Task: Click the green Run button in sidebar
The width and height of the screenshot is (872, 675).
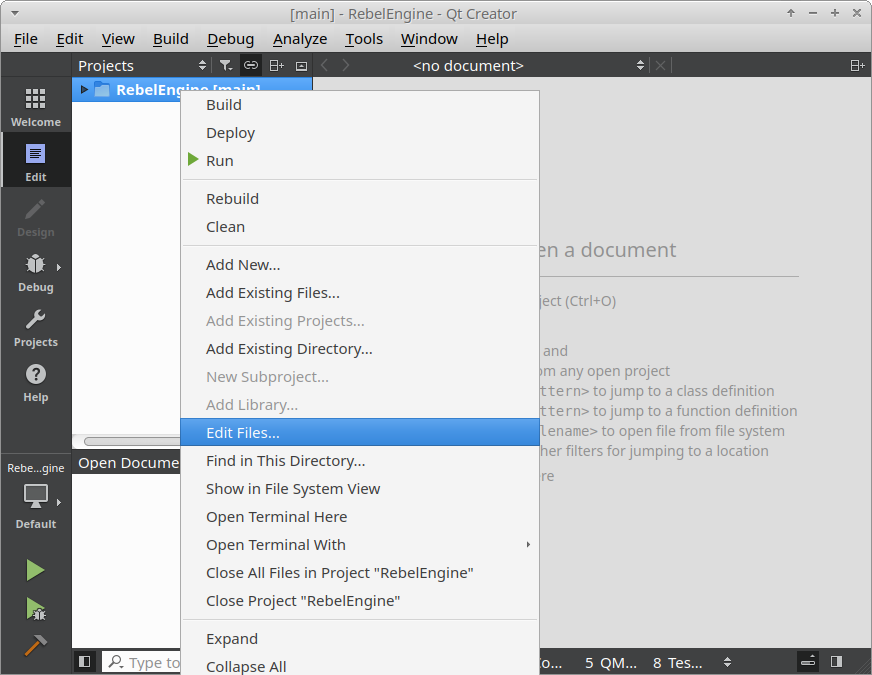Action: pos(35,570)
